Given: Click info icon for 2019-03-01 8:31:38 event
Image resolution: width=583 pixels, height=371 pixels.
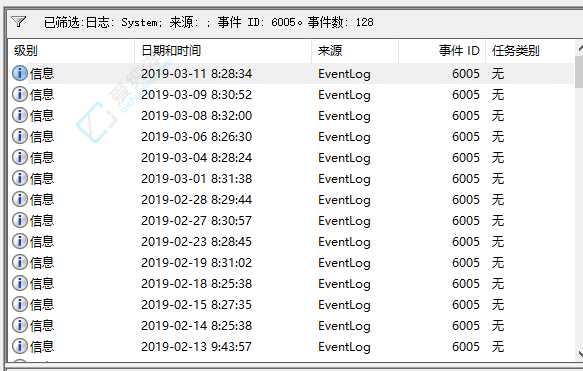Looking at the screenshot, I should point(20,178).
